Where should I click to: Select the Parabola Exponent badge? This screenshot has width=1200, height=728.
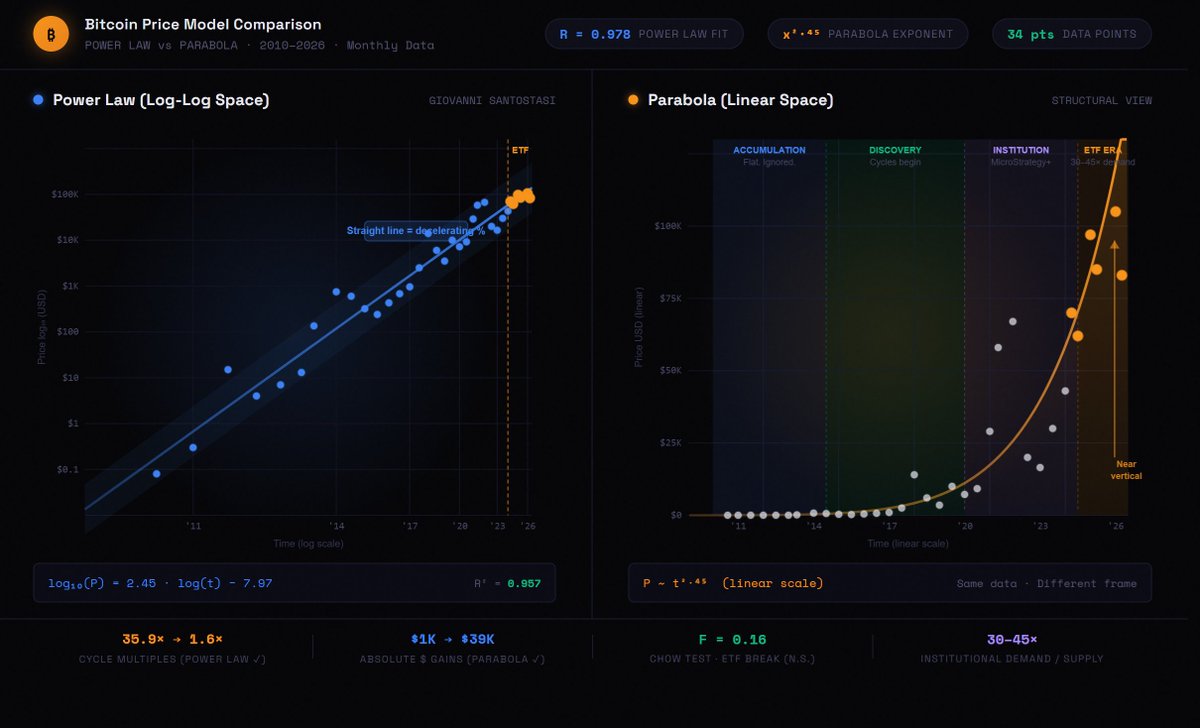tap(868, 34)
